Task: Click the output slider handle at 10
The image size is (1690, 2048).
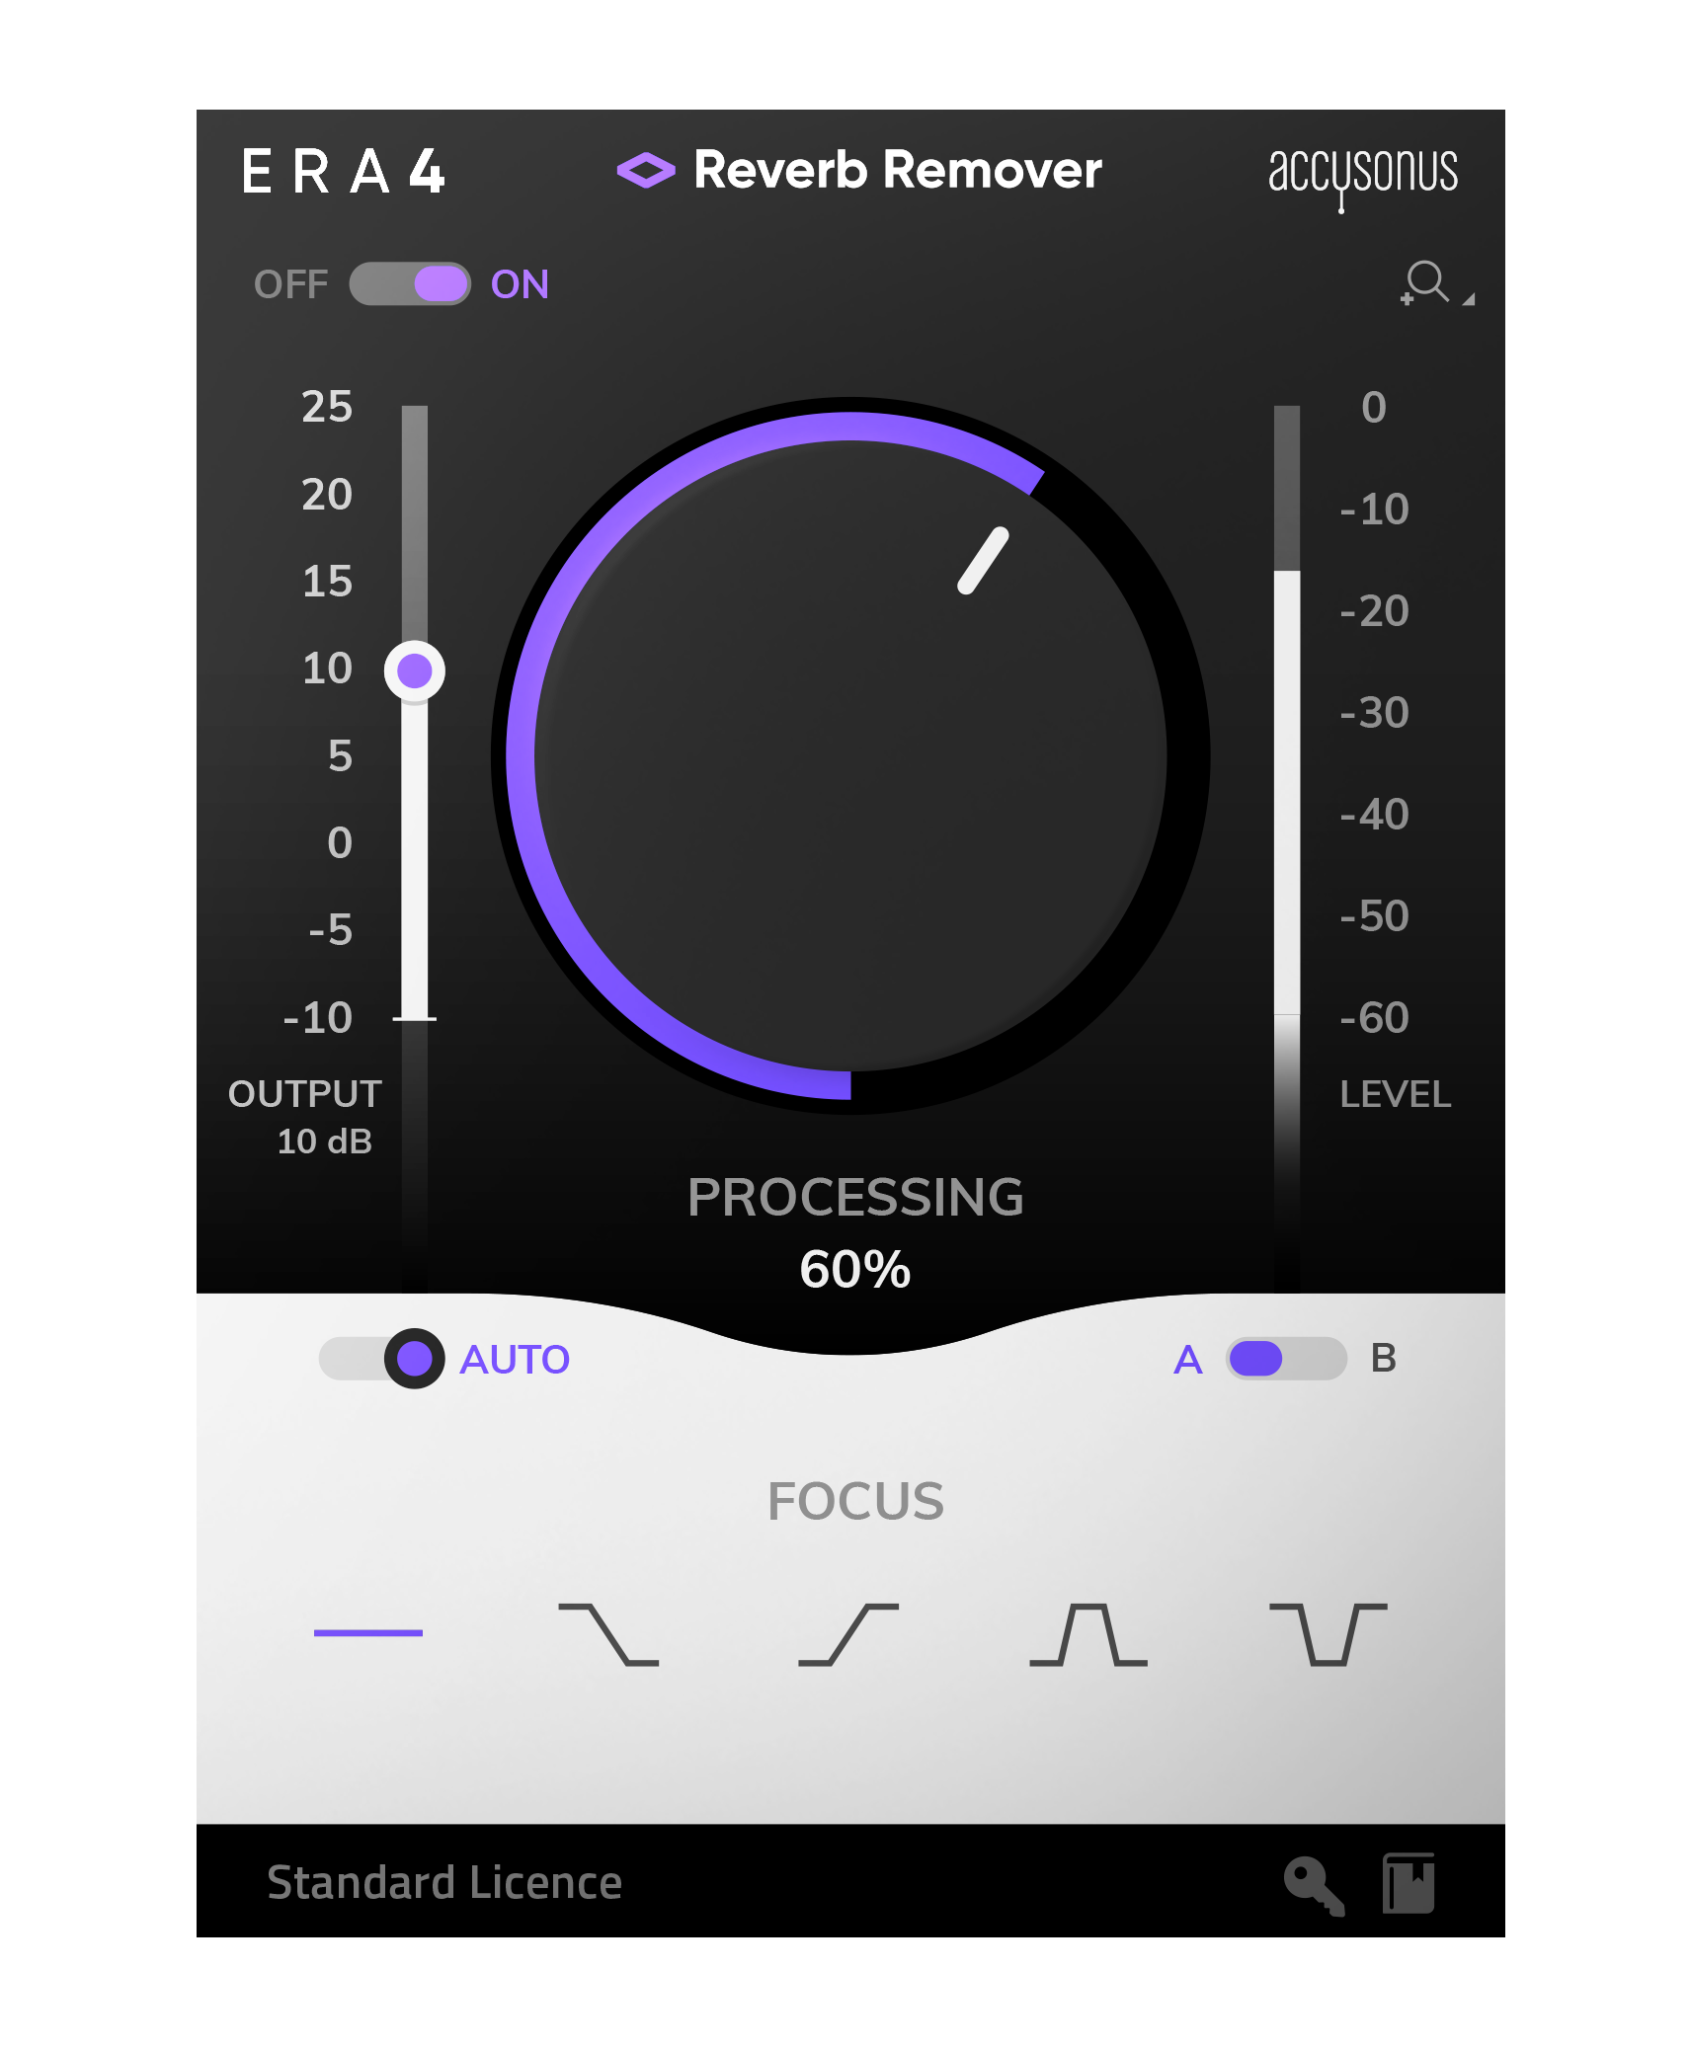Action: (414, 671)
